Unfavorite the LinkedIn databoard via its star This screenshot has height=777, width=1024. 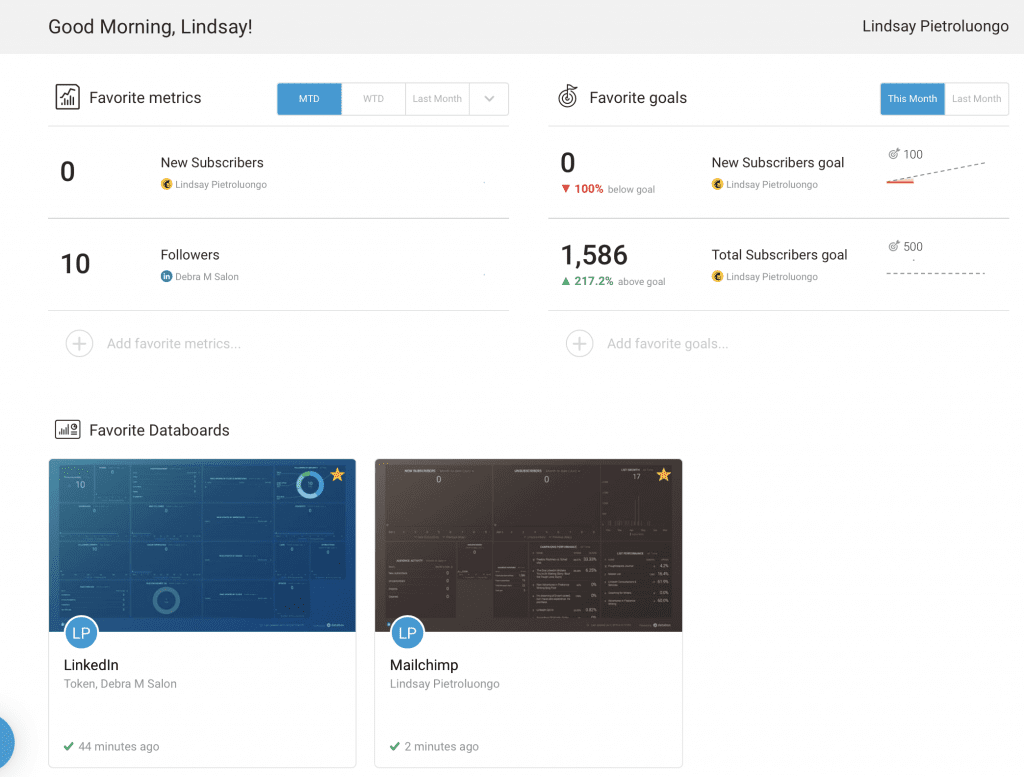(337, 475)
